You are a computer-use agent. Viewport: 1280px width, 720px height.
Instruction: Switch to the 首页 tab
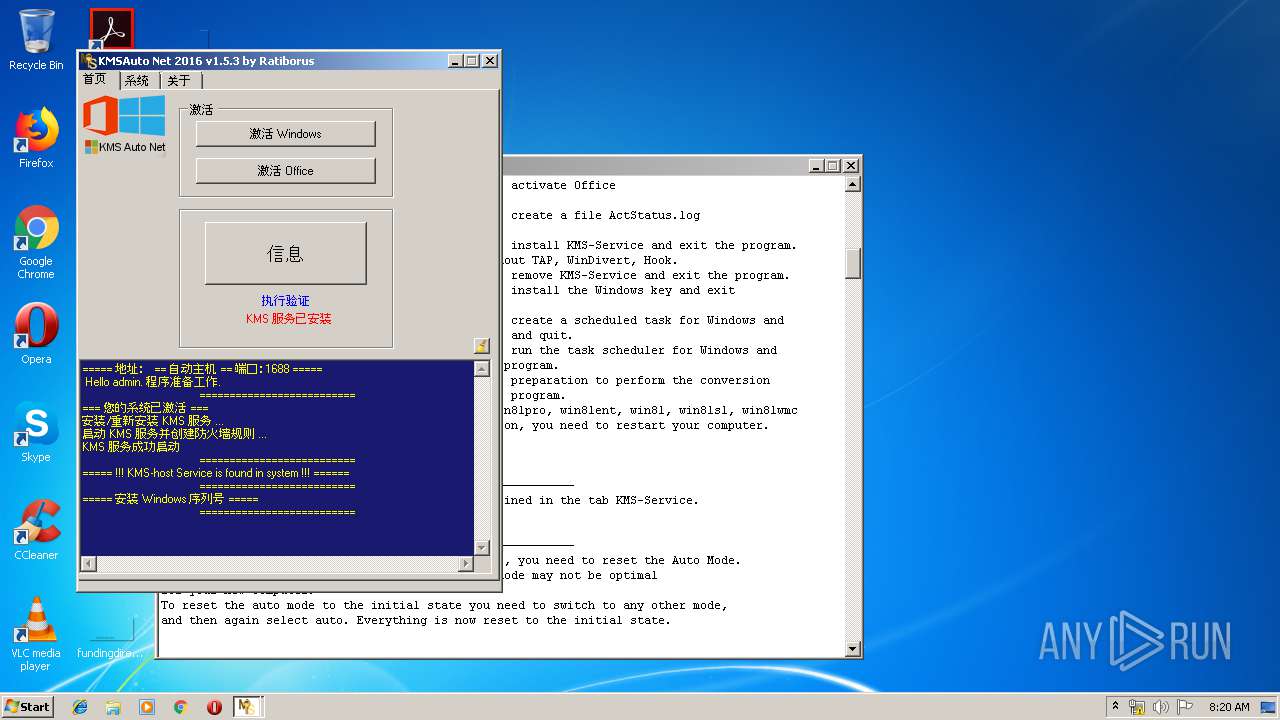click(95, 80)
